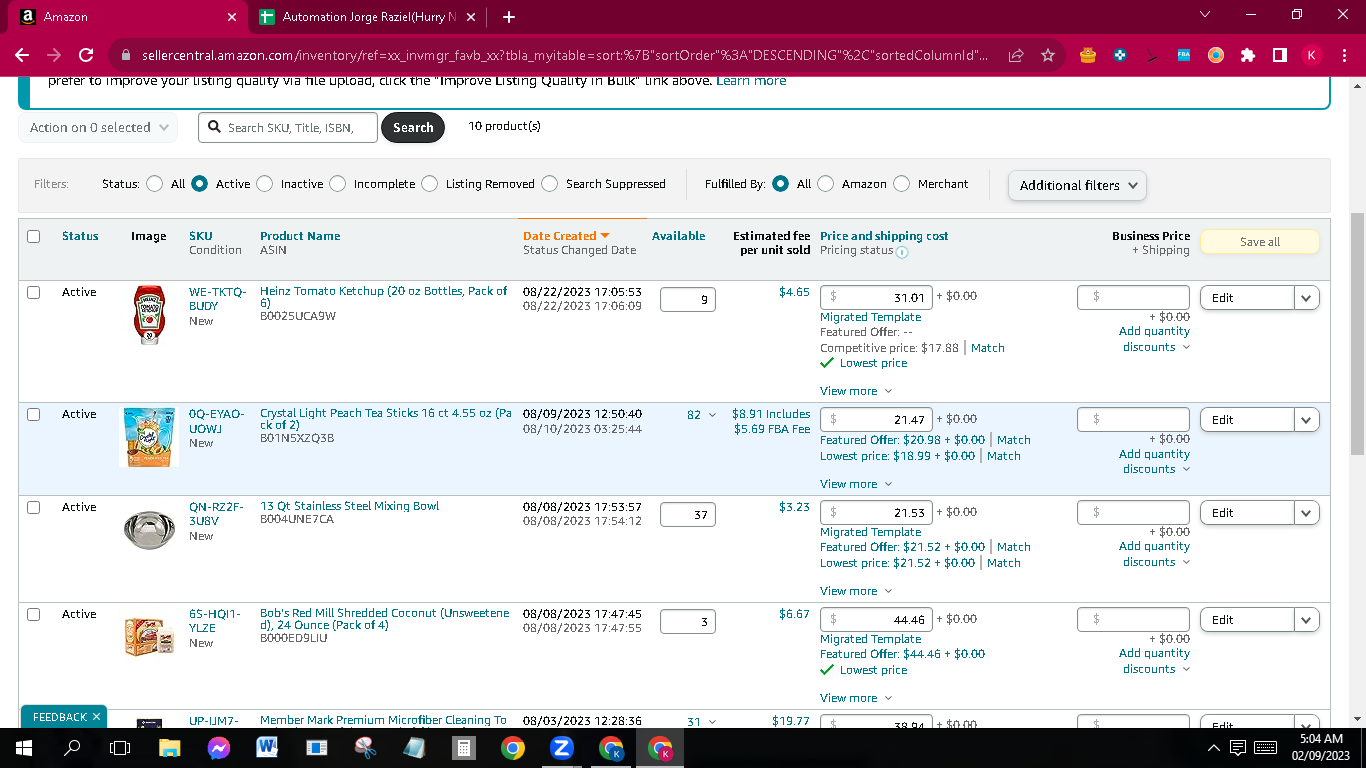This screenshot has width=1366, height=768.
Task: Check the Crystal Light Peach Tea row
Action: 33,414
